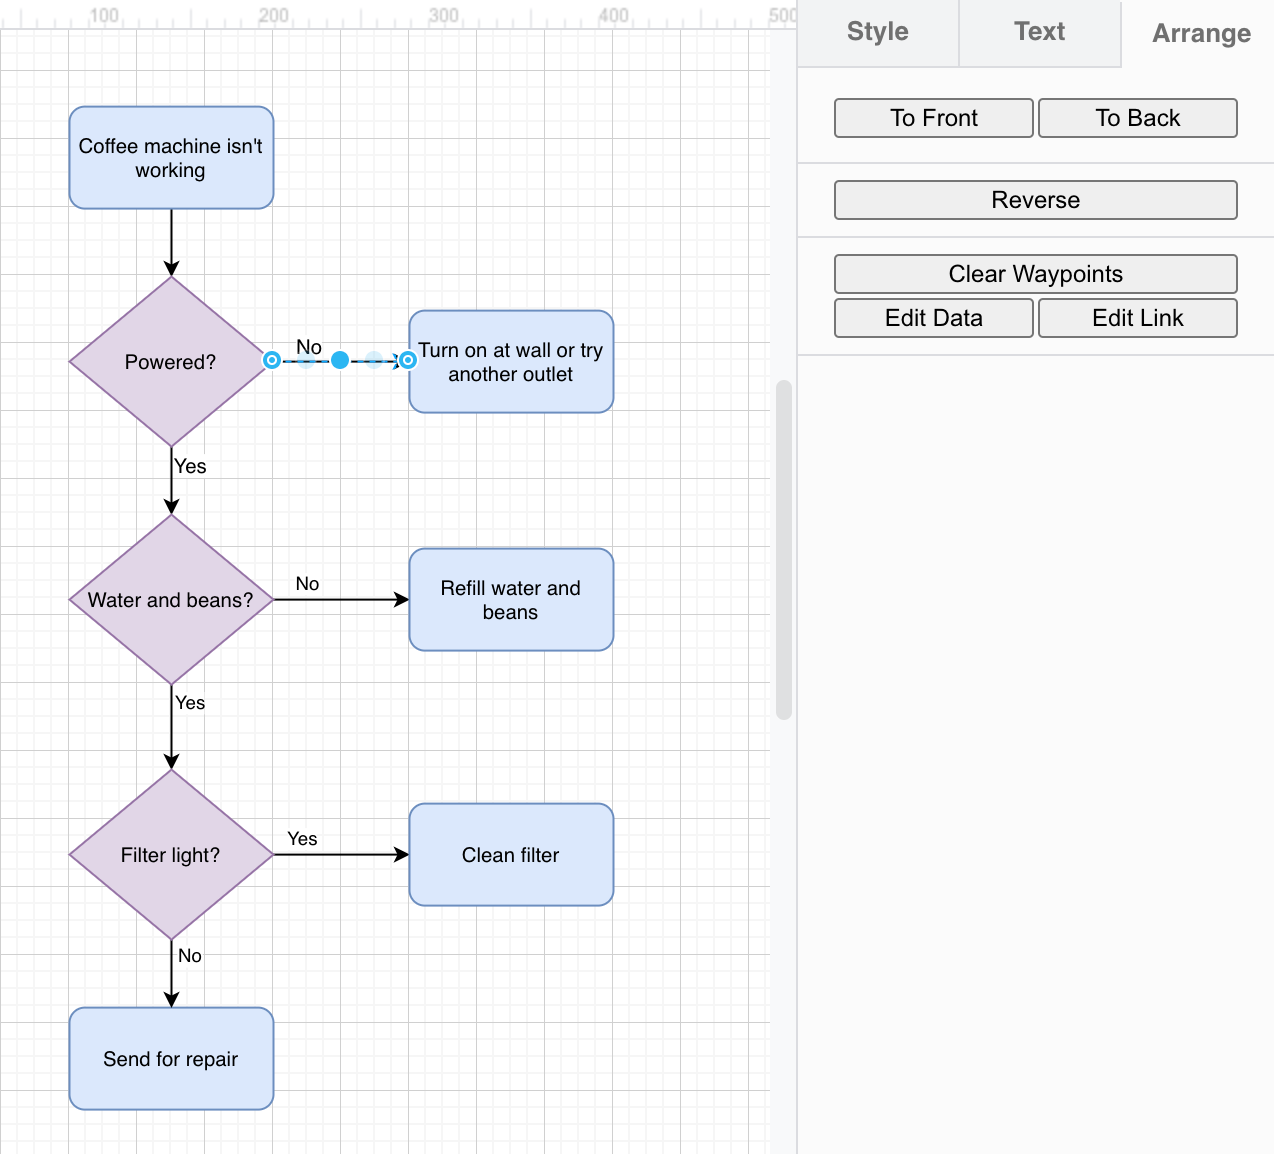Open the Edit Data dialog
This screenshot has height=1154, width=1274.
(x=933, y=317)
